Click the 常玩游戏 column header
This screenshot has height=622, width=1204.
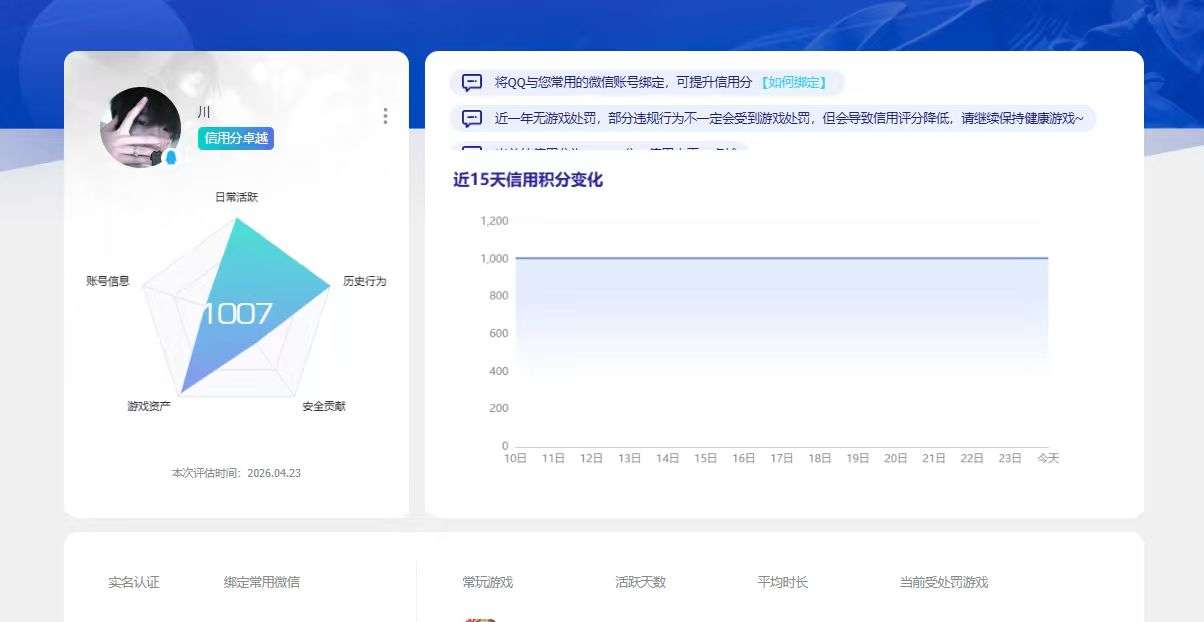488,582
